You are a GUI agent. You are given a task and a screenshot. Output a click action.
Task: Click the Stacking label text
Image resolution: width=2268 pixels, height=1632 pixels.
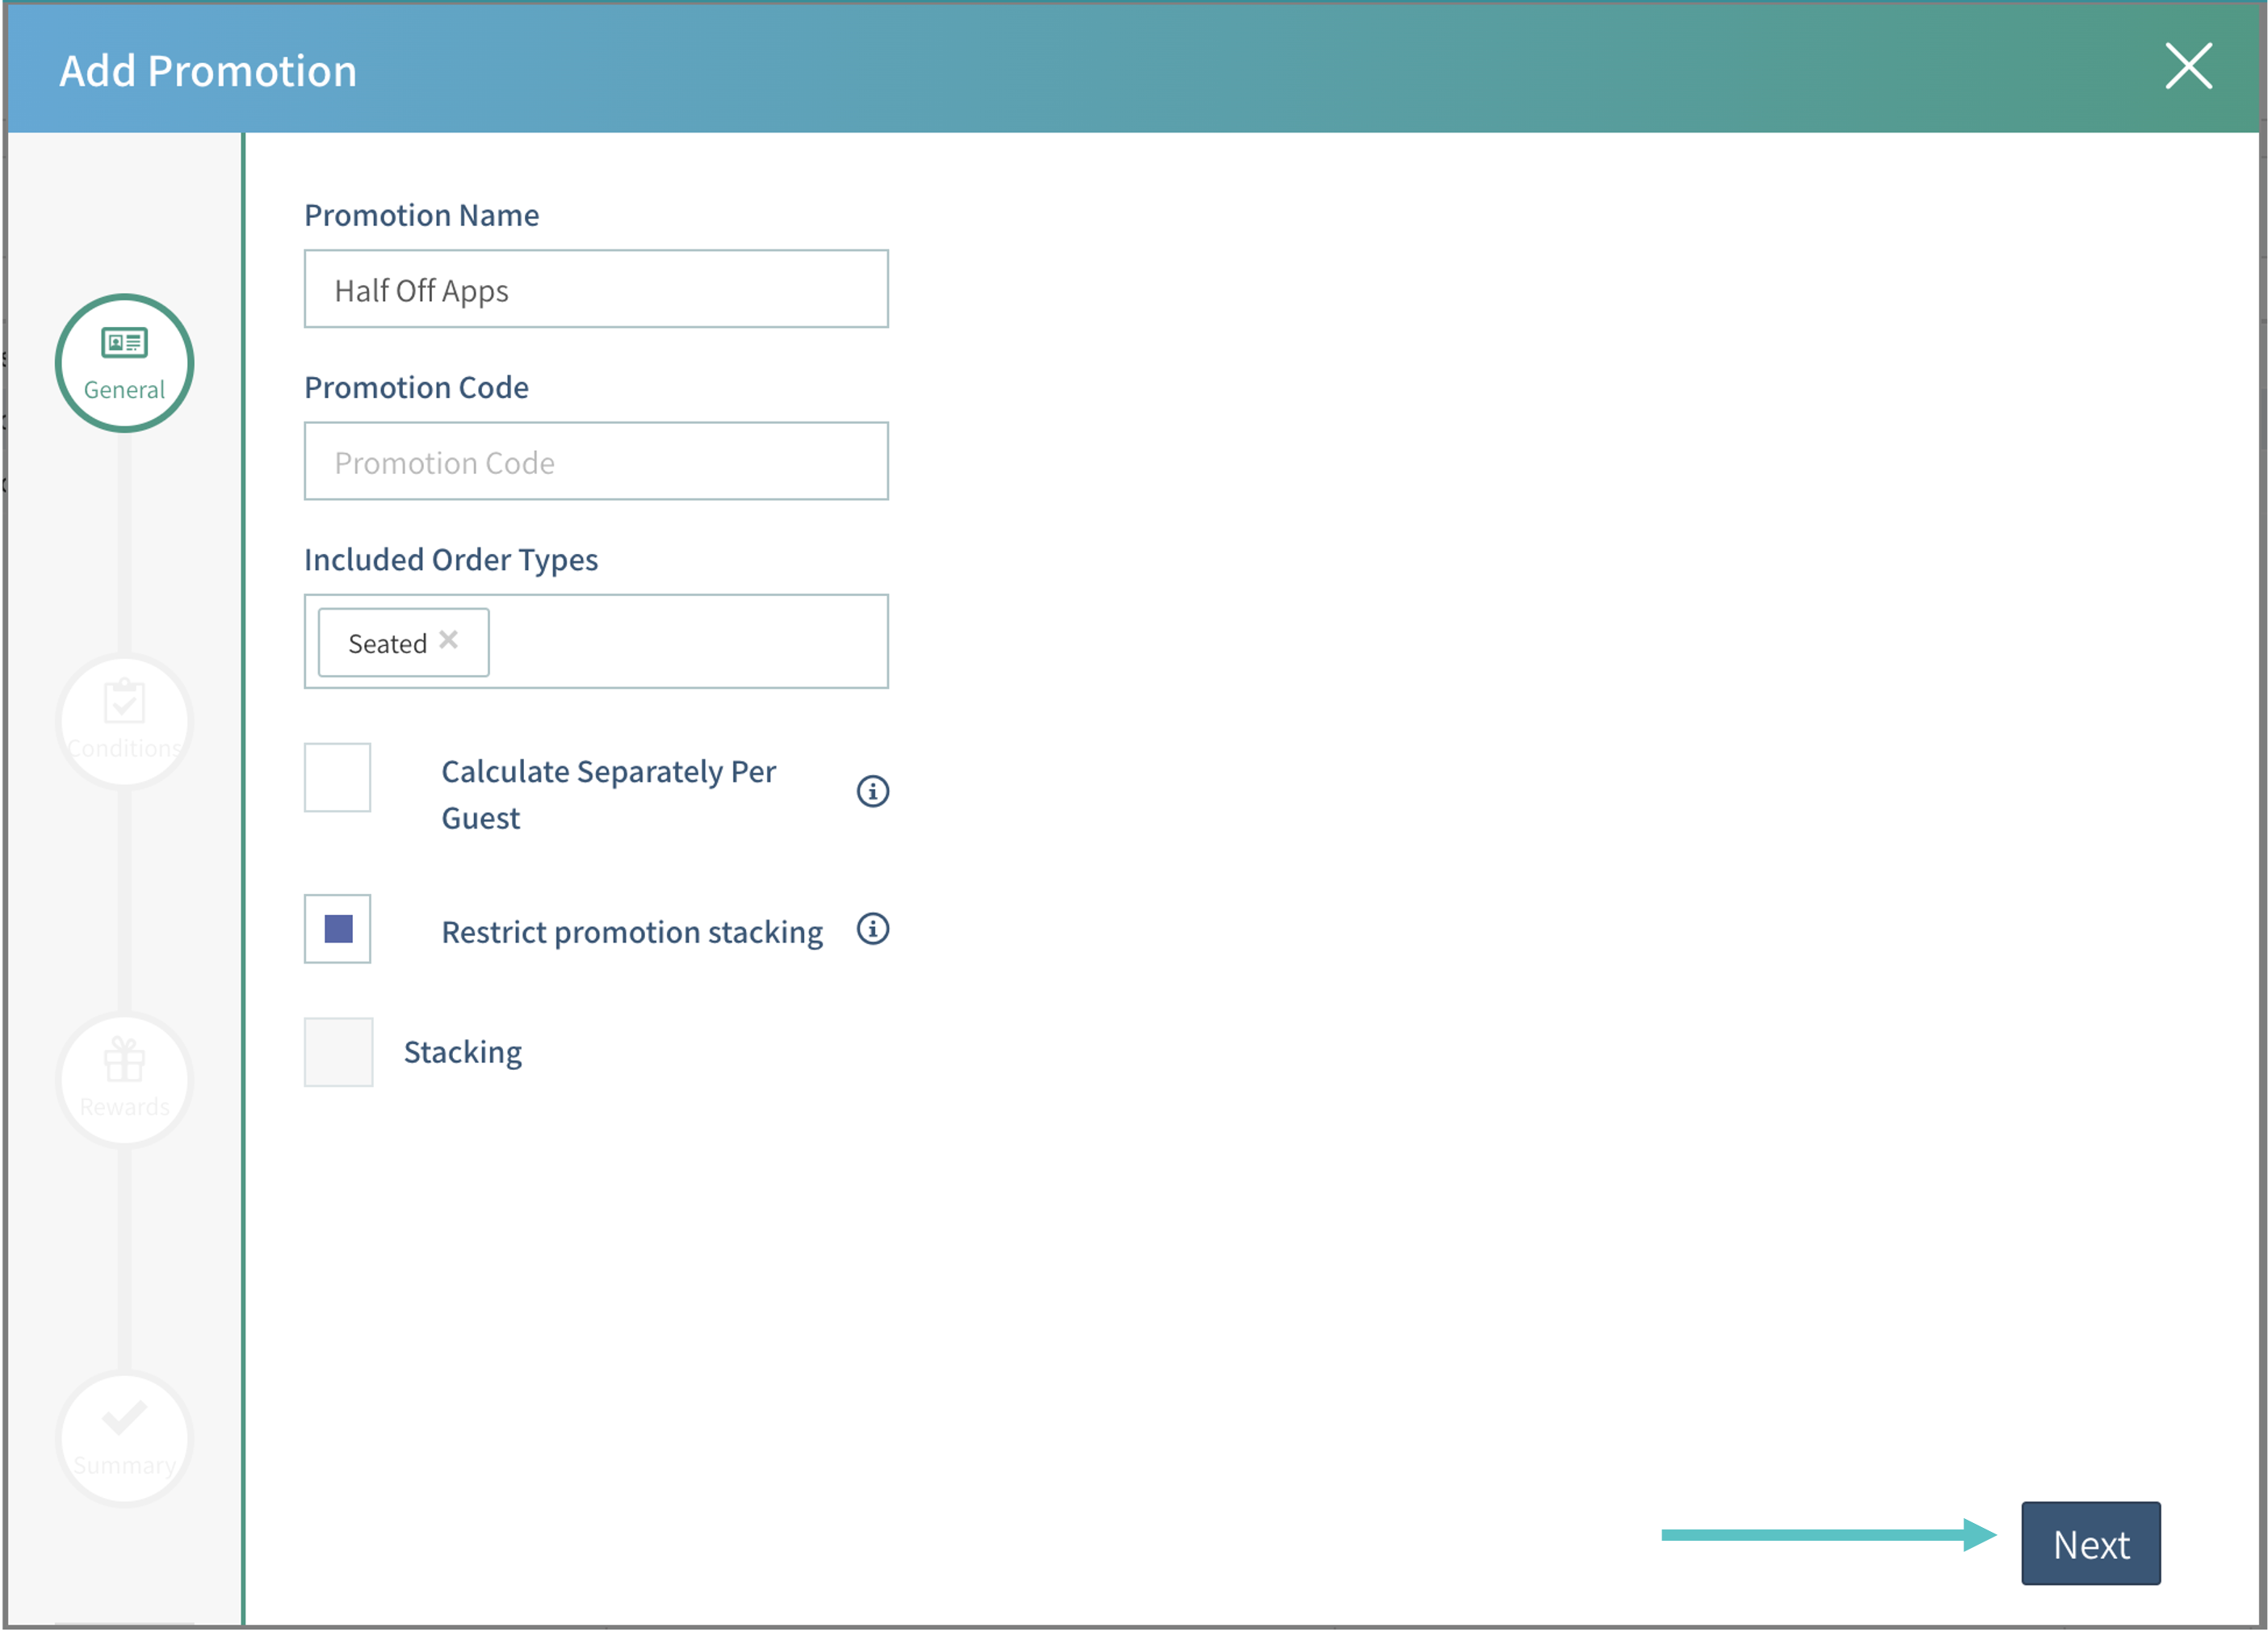point(462,1052)
